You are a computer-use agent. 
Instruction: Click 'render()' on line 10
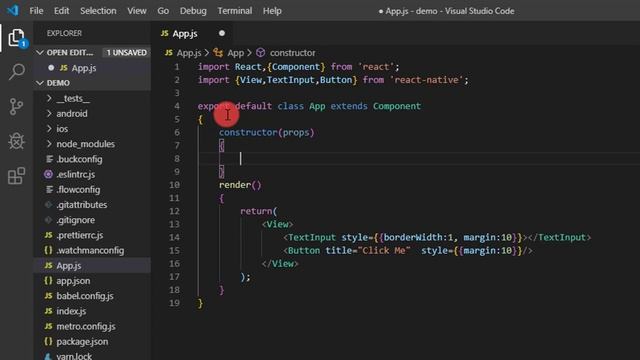(240, 185)
